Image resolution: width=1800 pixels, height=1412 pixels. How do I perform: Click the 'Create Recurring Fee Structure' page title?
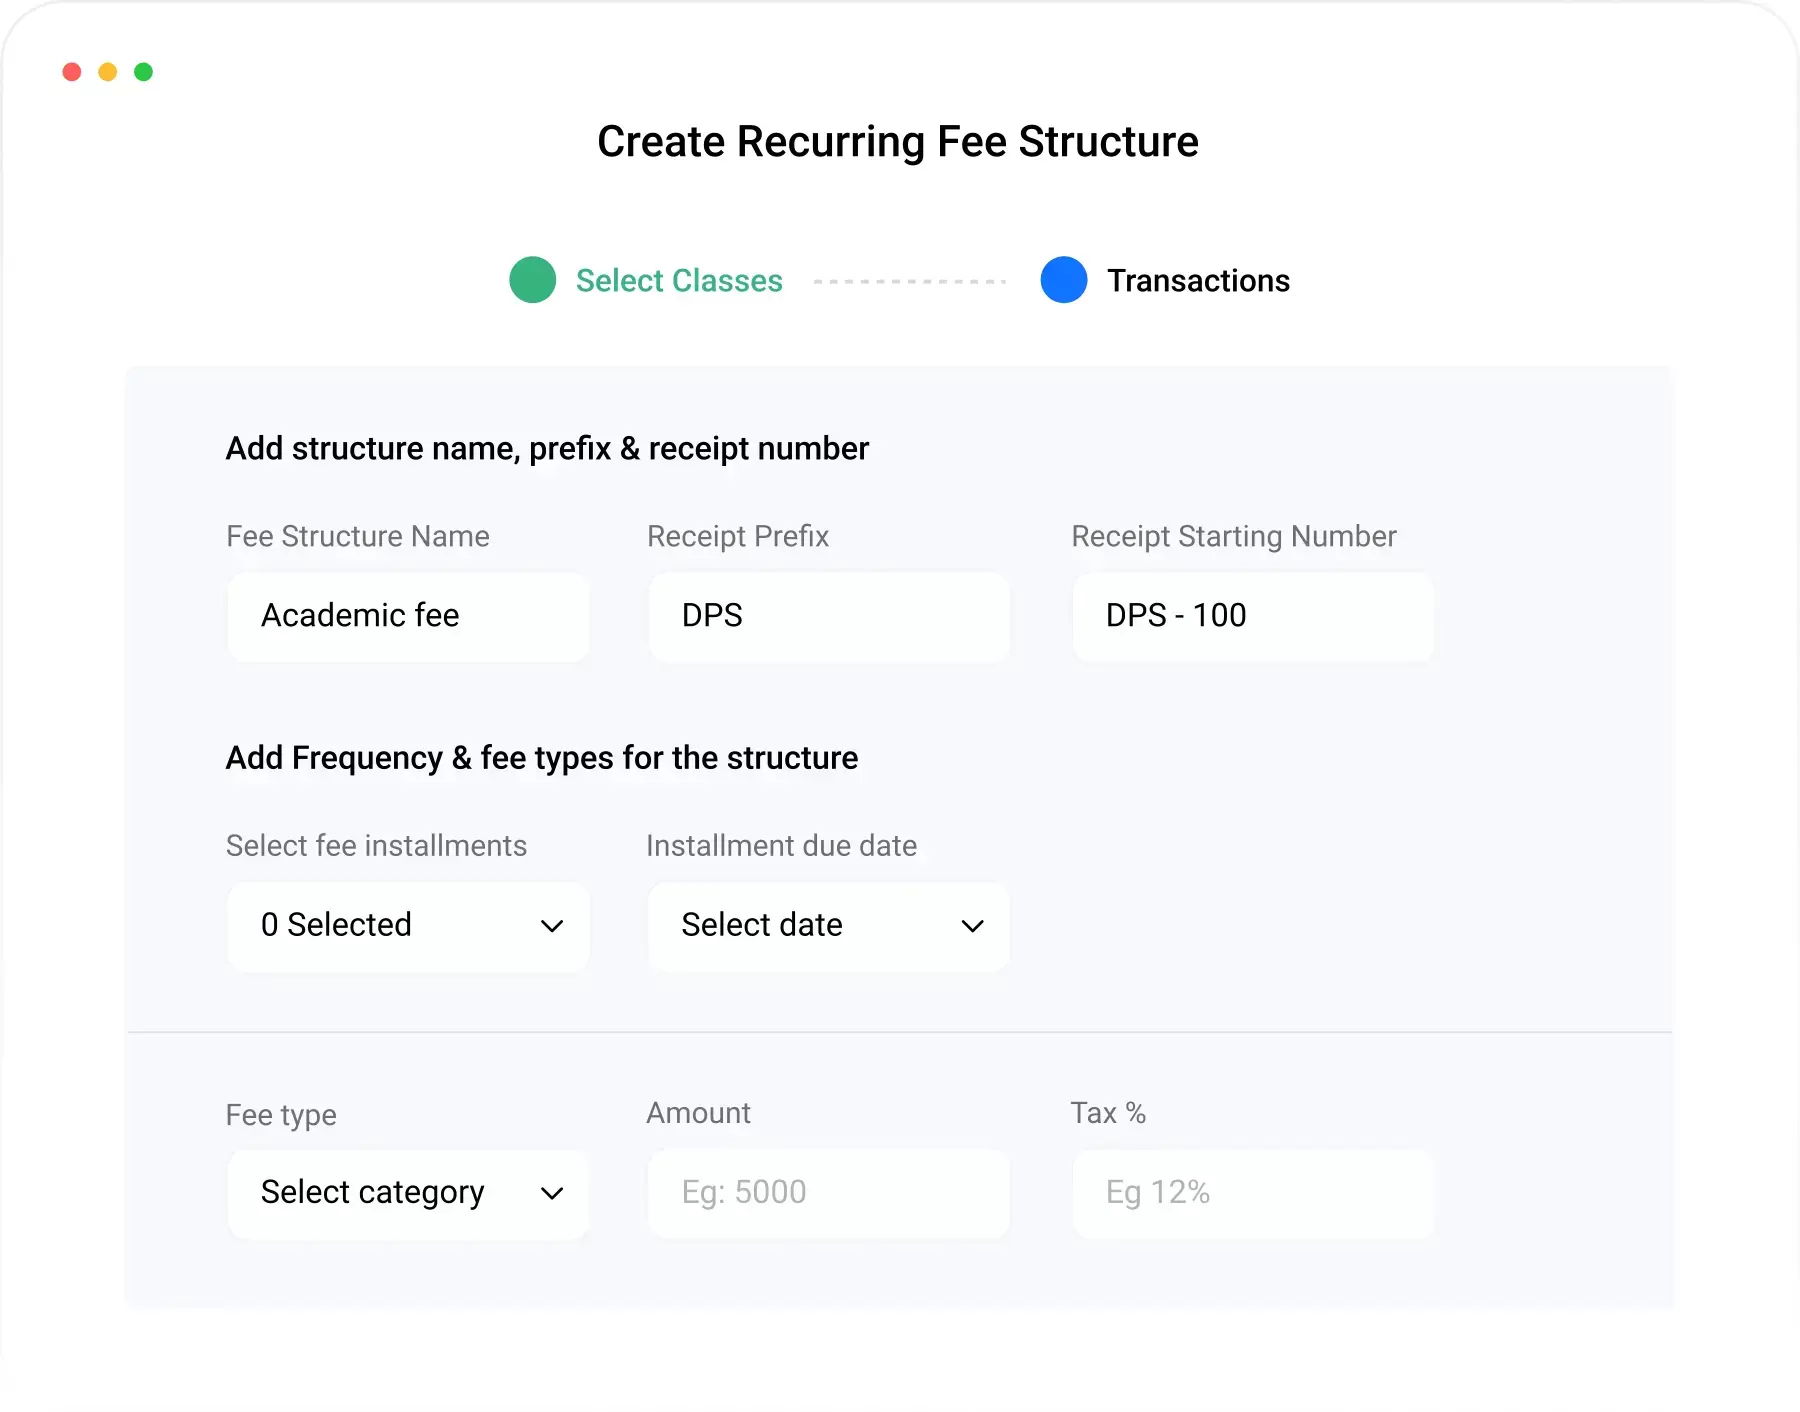click(898, 142)
